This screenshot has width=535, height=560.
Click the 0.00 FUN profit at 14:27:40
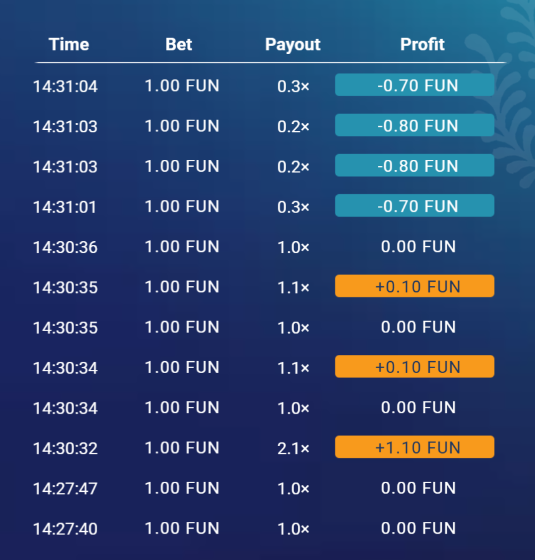(418, 528)
